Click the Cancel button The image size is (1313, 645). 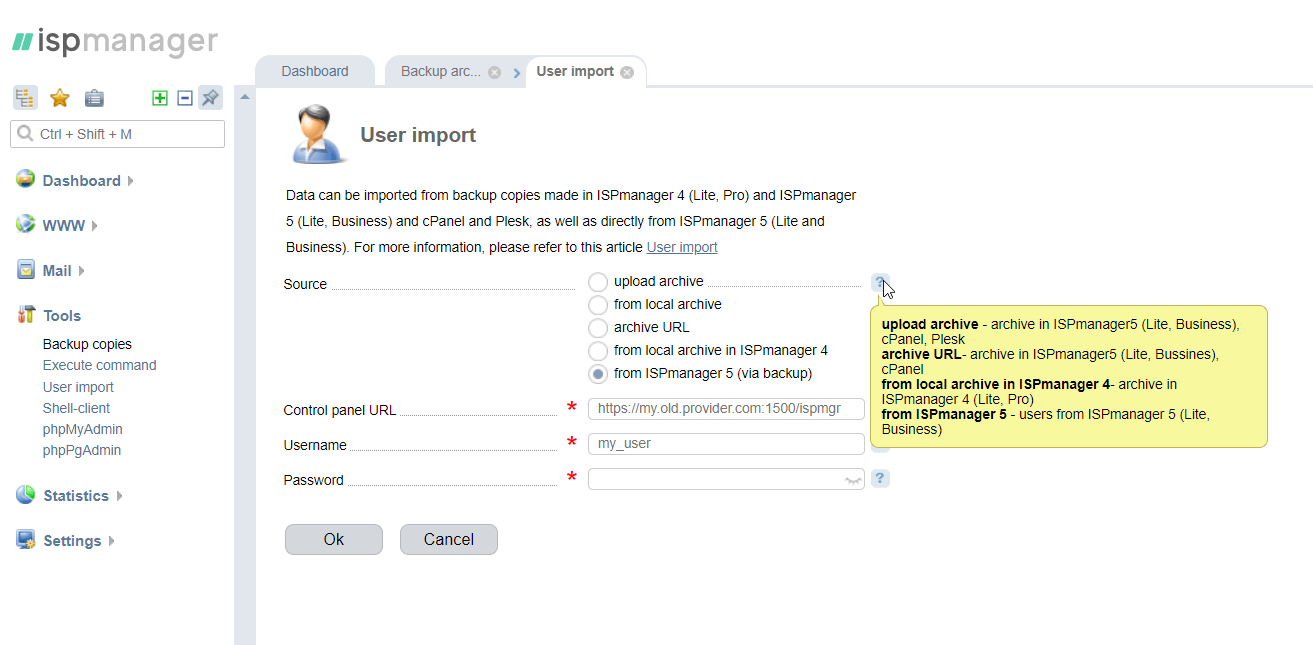[x=449, y=539]
